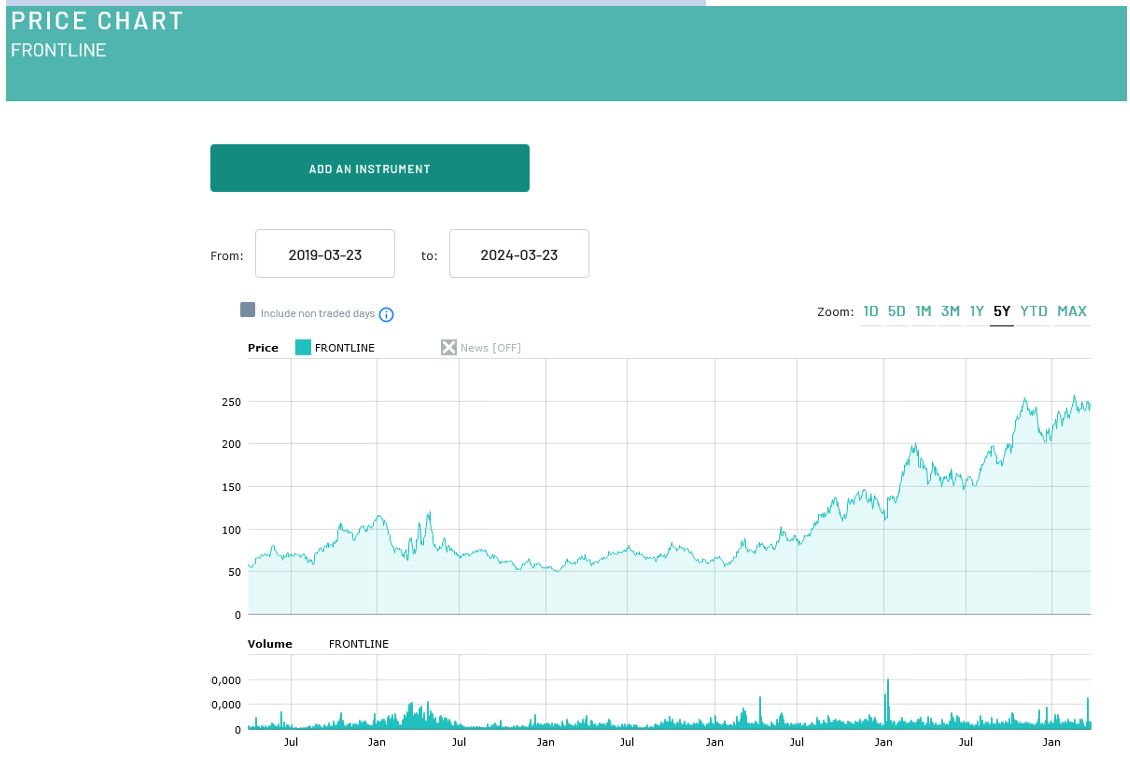Click the Volume legend heading
Screen dimensions: 1130x758
(x=270, y=644)
